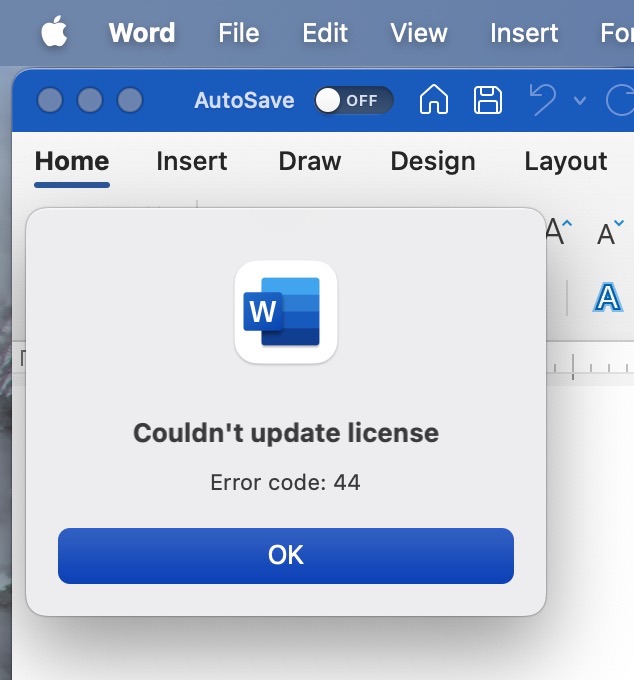Click the Home icon in title bar

point(434,99)
